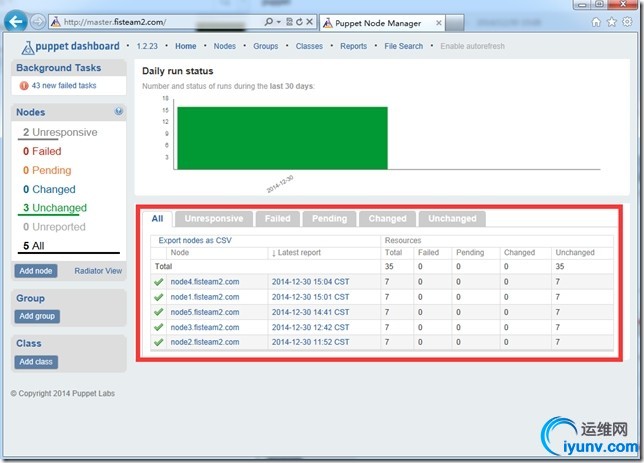644x463 pixels.
Task: Open a new browser tab
Action: click(455, 23)
